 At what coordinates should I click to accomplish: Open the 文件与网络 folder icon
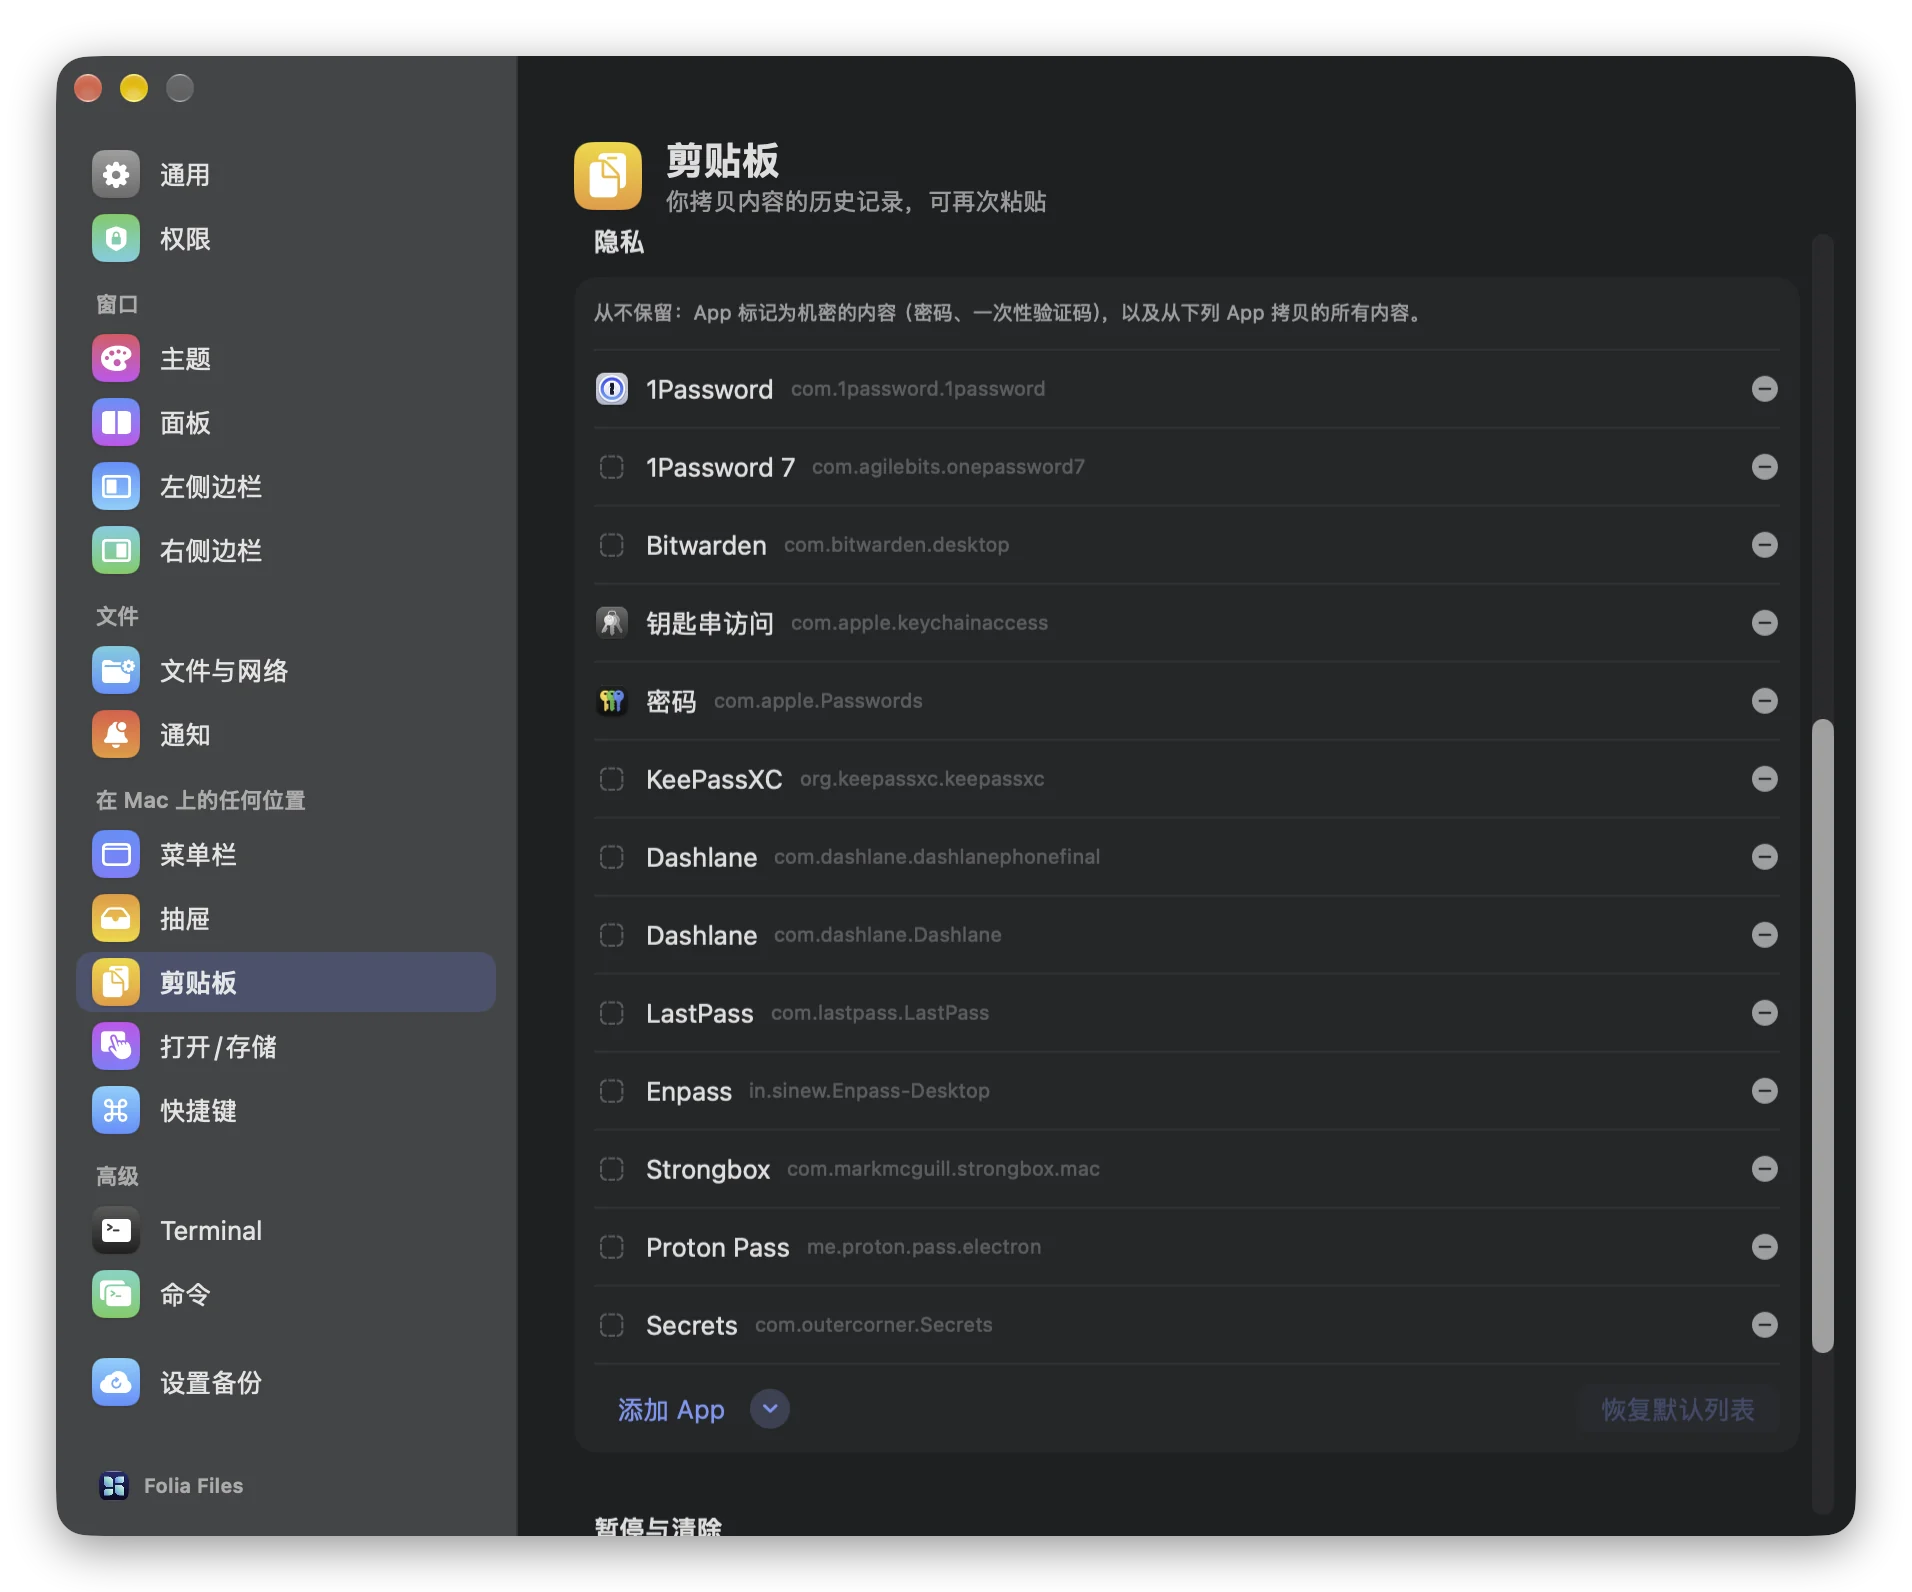click(x=116, y=671)
